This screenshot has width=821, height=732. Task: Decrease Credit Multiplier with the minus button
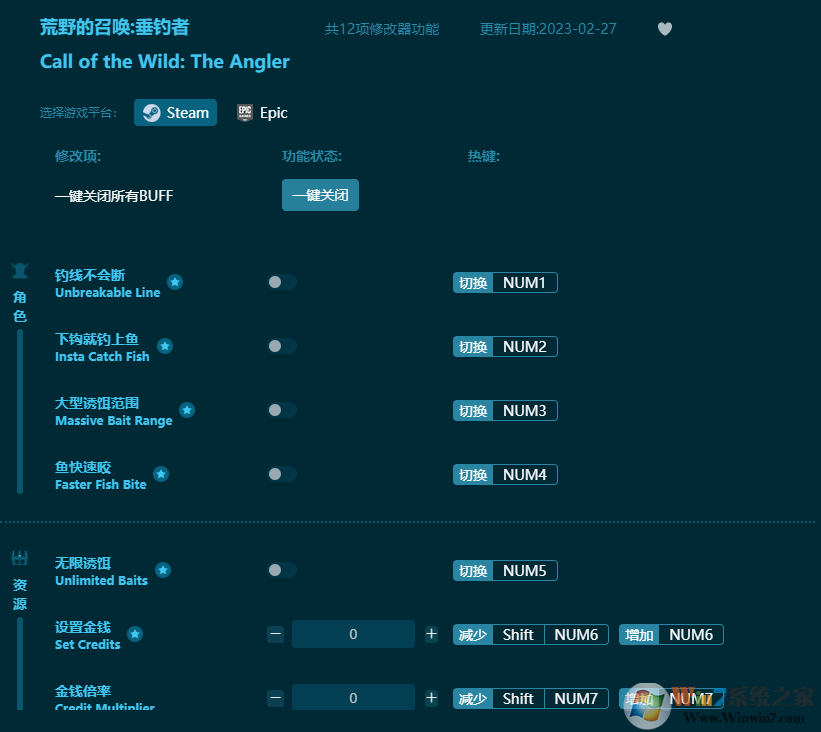tap(275, 698)
